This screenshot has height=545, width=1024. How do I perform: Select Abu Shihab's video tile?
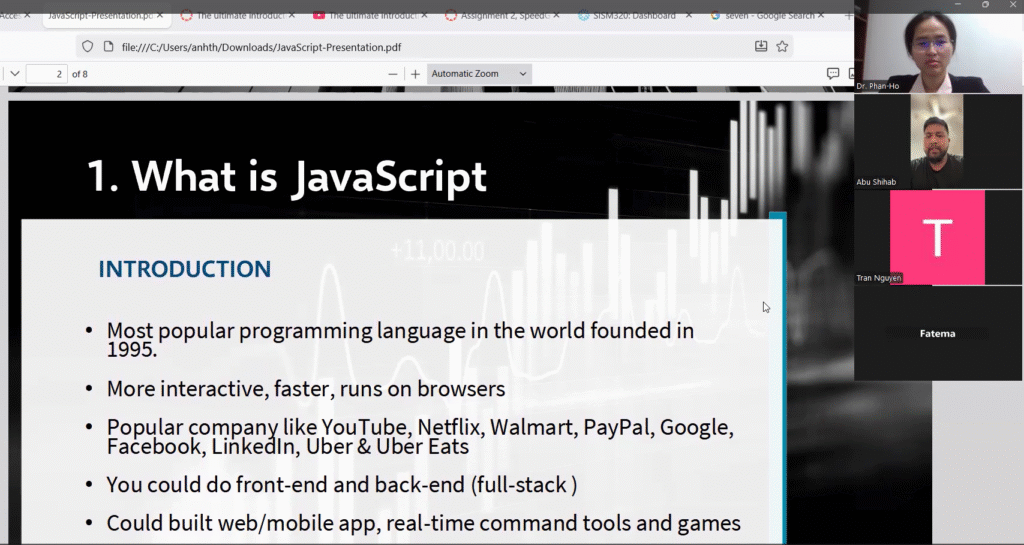937,140
